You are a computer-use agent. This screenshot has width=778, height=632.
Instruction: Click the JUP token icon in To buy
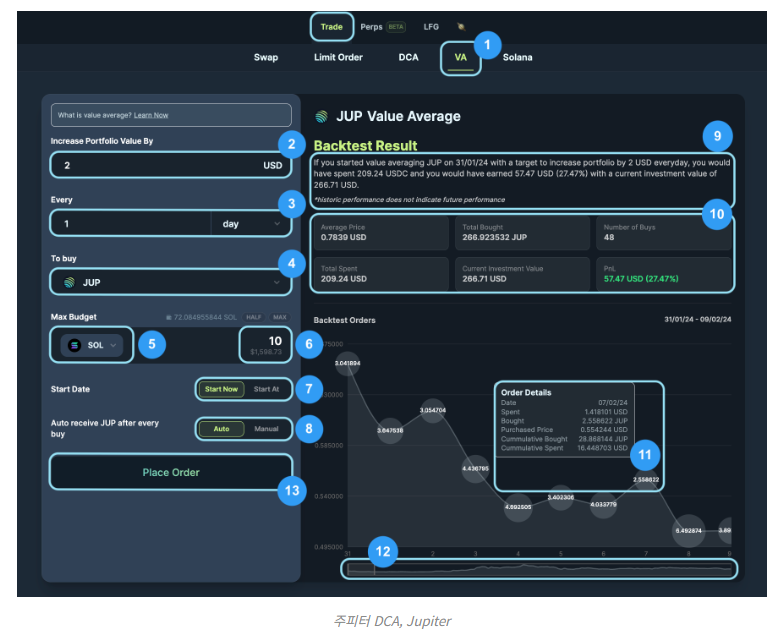pos(69,283)
